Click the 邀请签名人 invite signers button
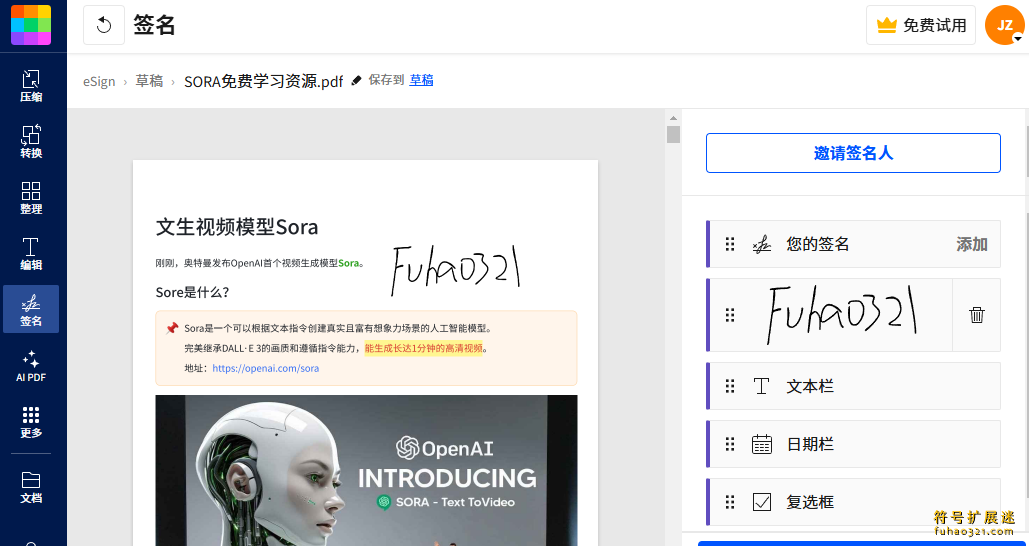 coord(853,153)
